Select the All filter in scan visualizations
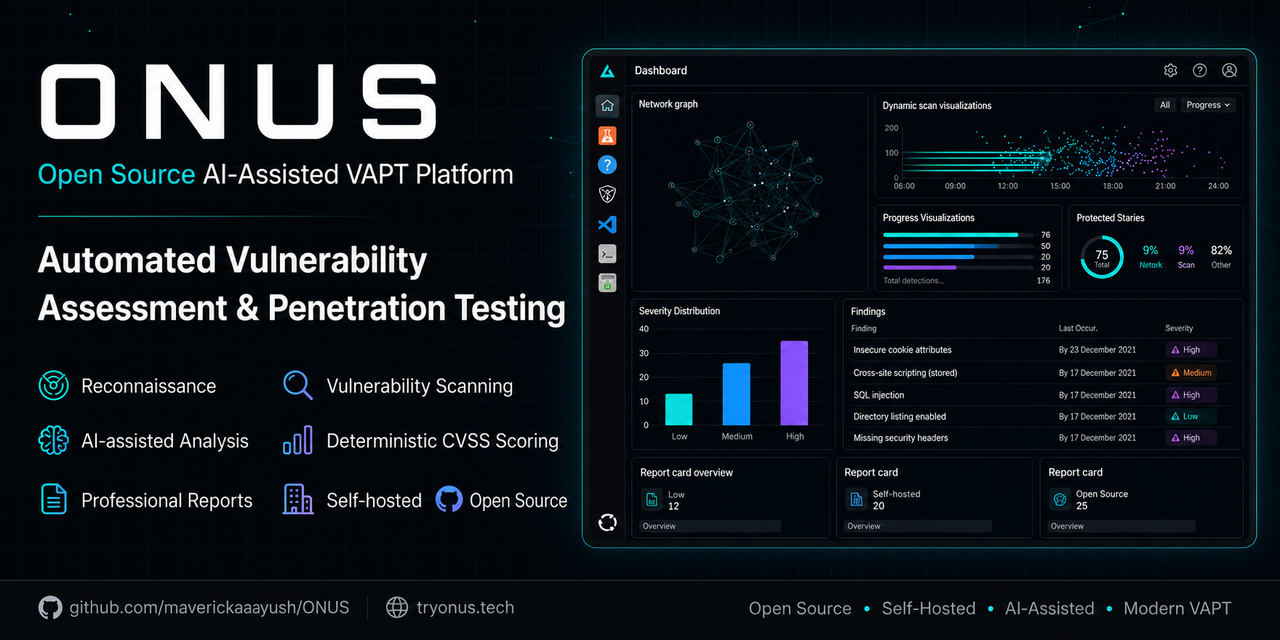 tap(1165, 105)
